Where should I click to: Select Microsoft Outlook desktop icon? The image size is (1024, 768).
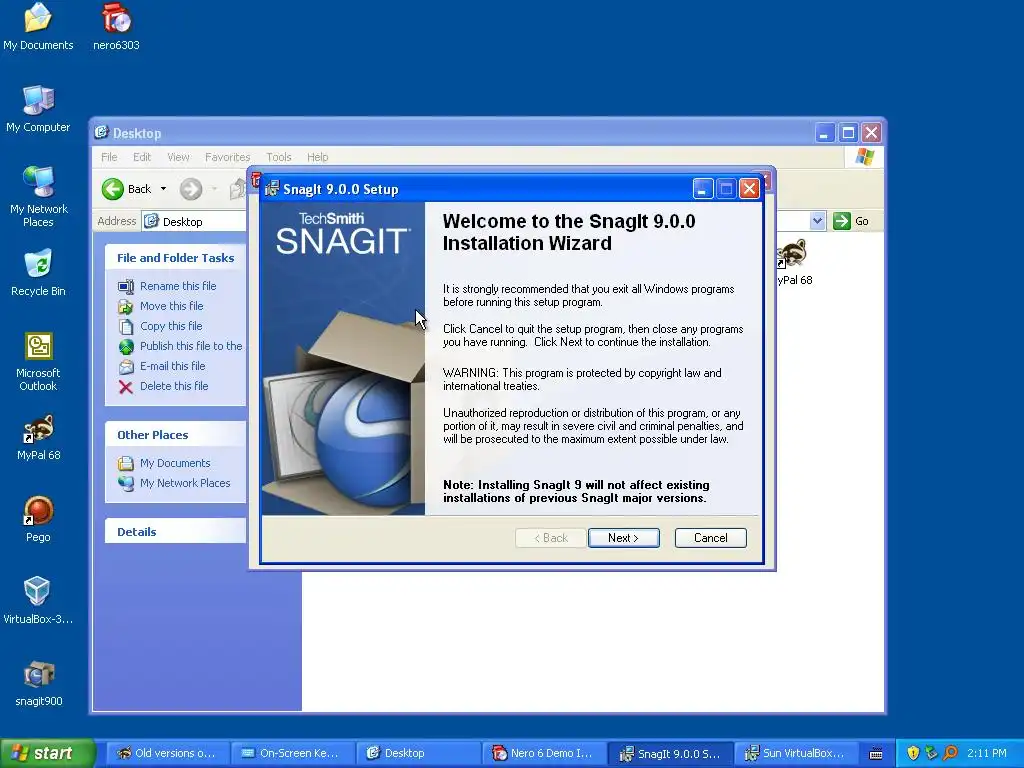click(x=38, y=361)
